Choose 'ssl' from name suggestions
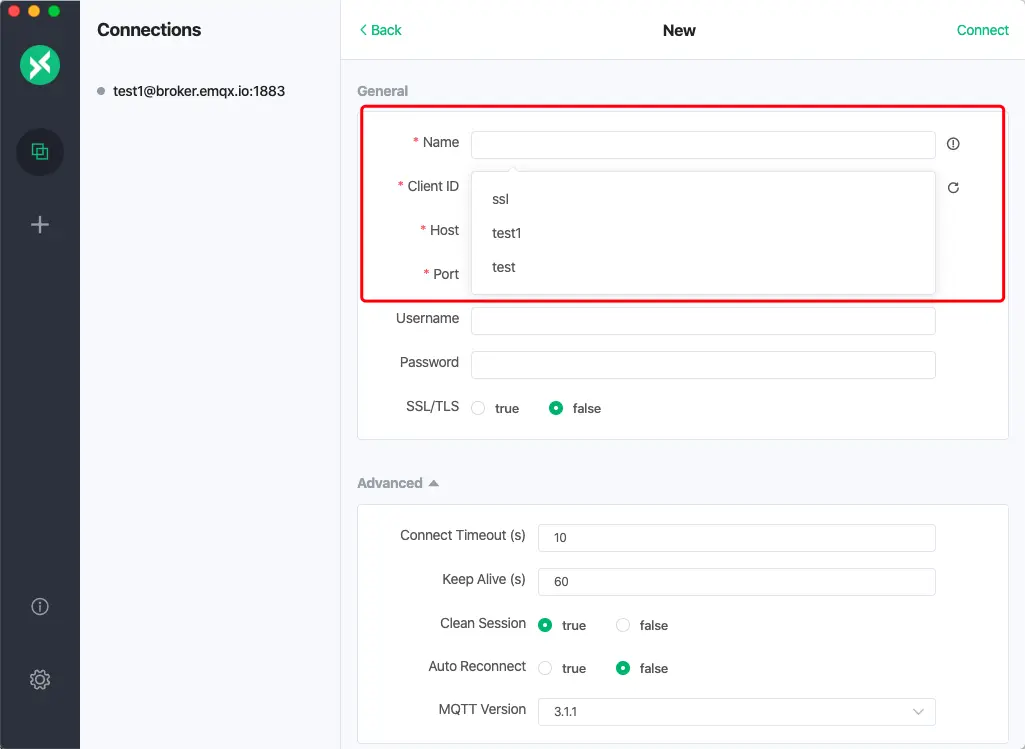The height and width of the screenshot is (749, 1025). [x=501, y=199]
